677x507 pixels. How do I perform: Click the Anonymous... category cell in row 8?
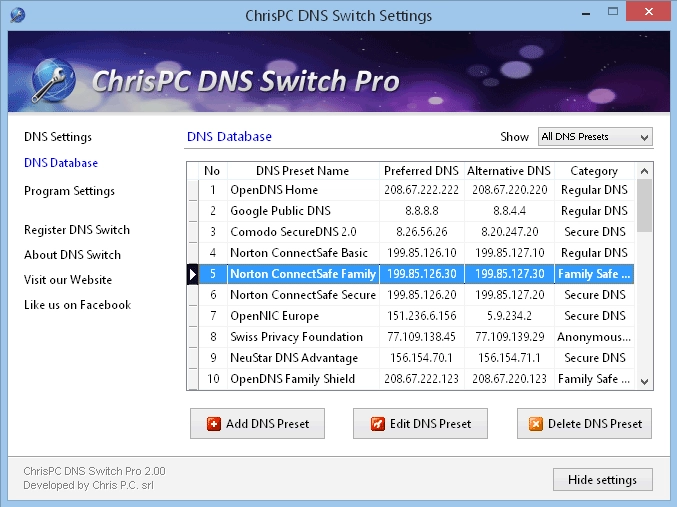coord(594,337)
